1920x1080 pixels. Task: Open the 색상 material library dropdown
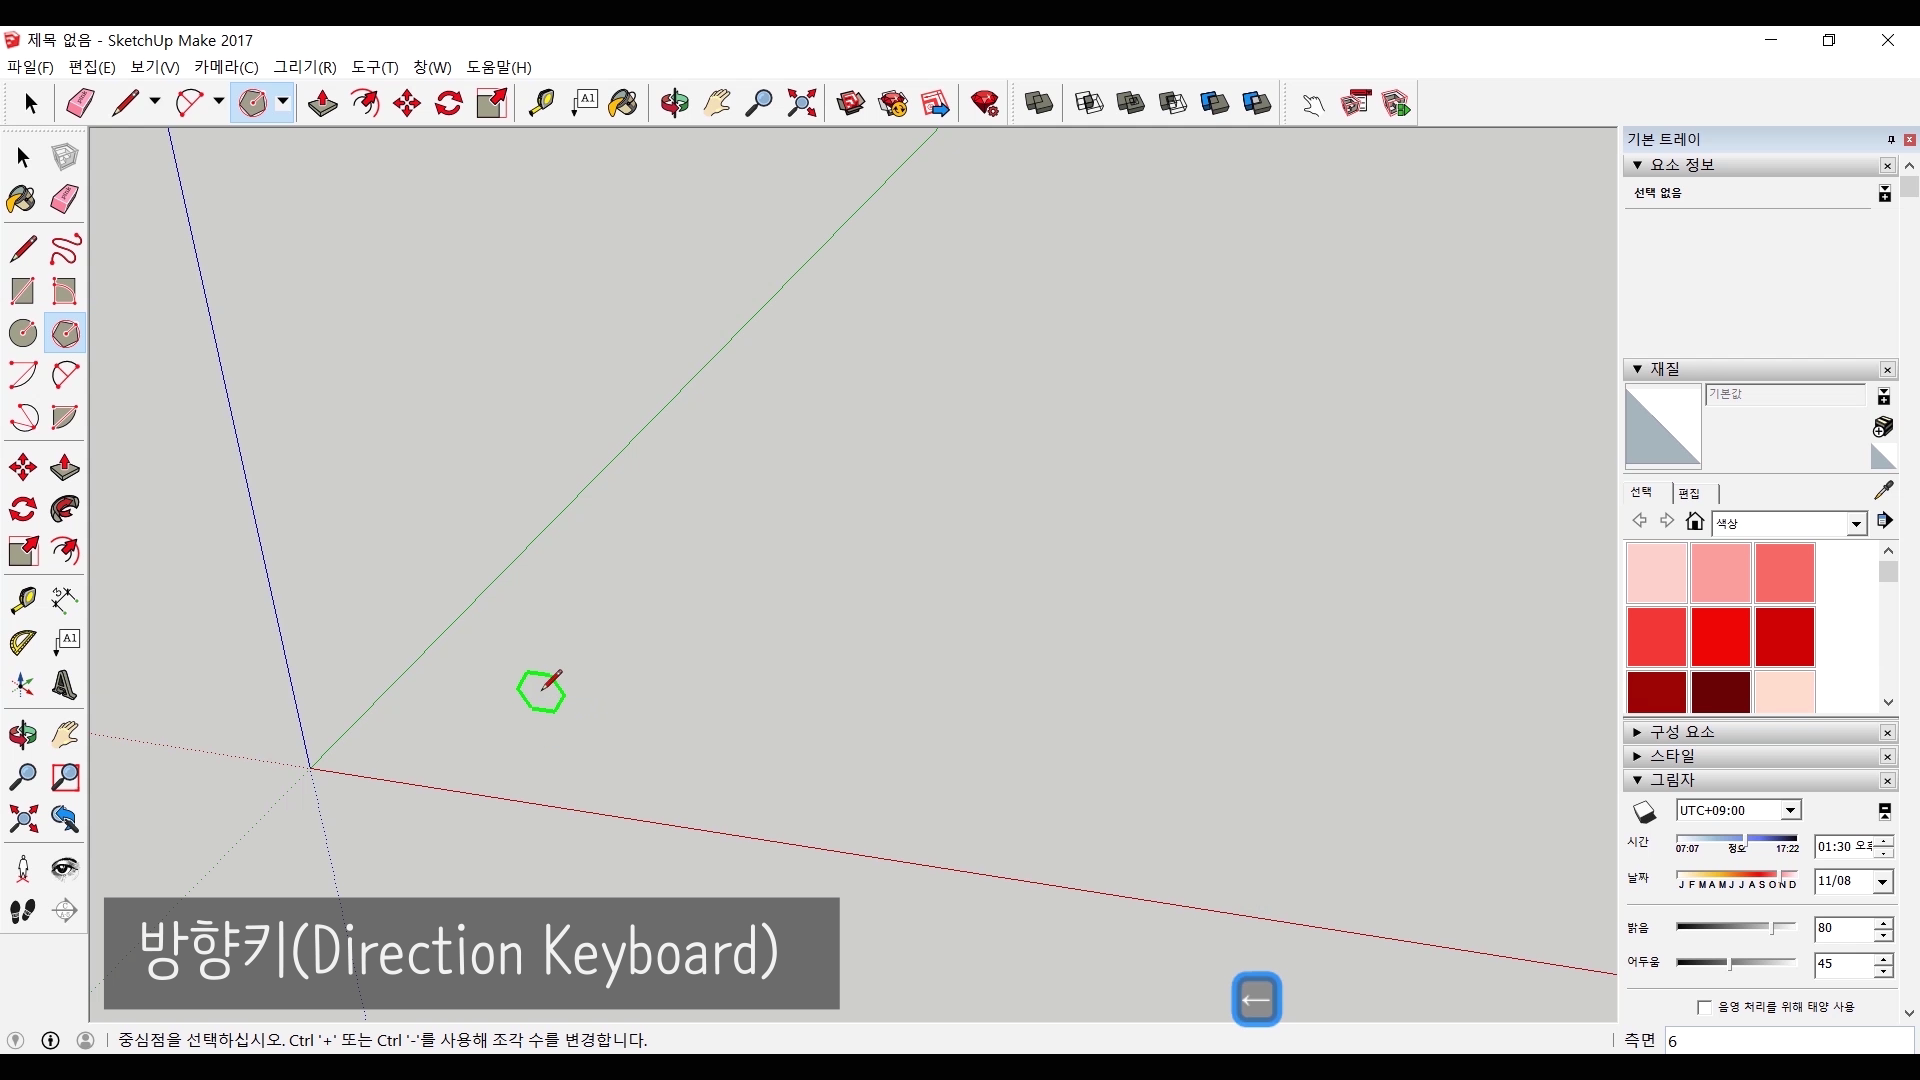[1856, 524]
